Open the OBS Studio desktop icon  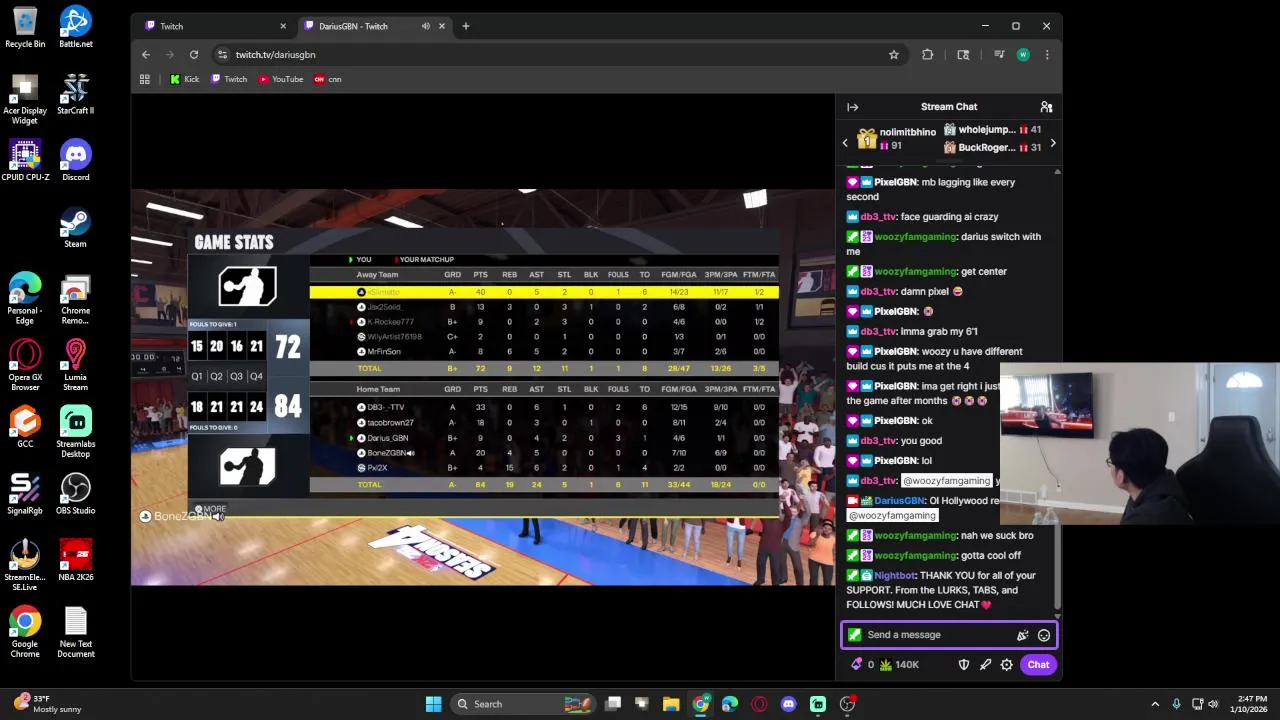[x=76, y=494]
